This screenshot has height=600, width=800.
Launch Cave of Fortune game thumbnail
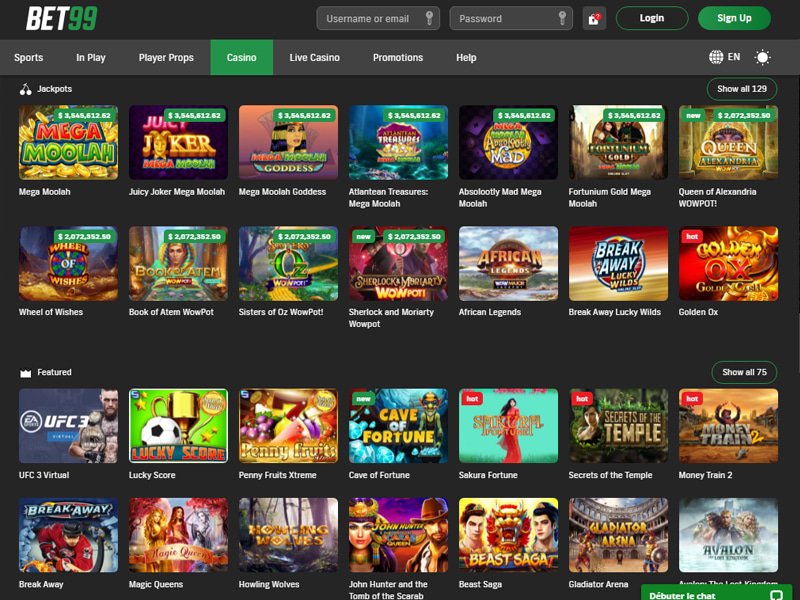pyautogui.click(x=398, y=426)
